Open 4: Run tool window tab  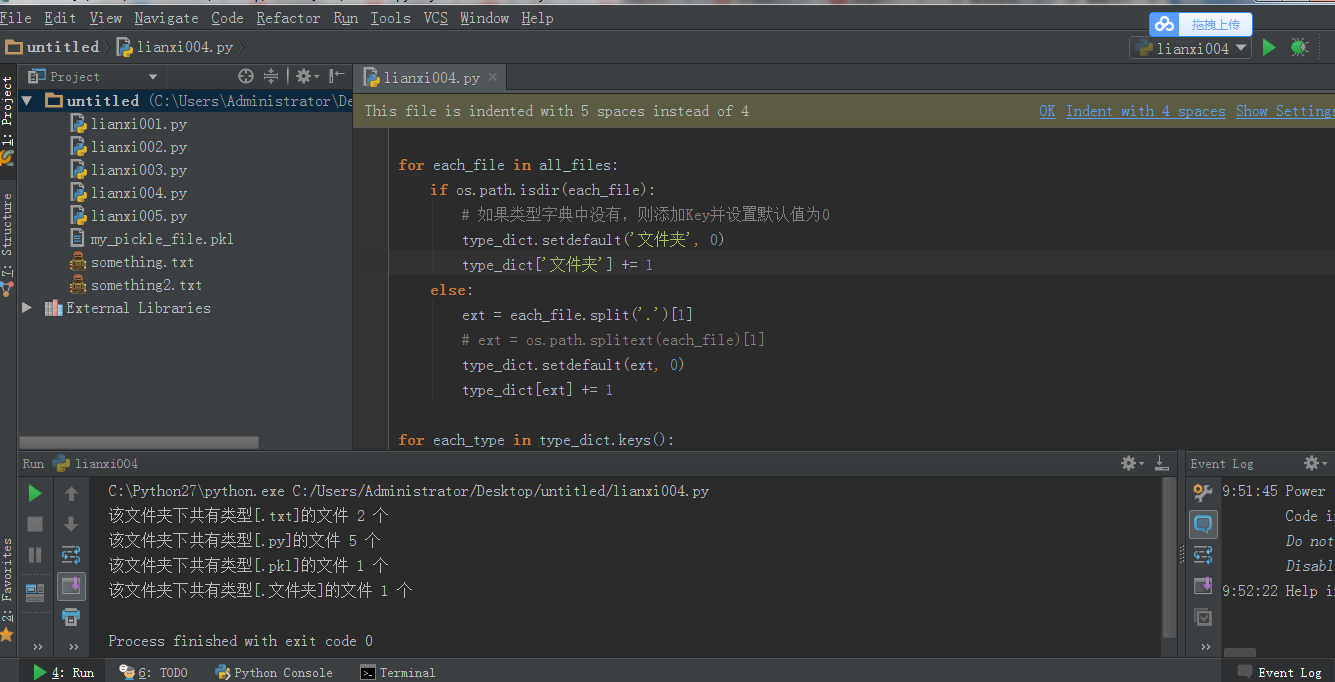tap(63, 672)
